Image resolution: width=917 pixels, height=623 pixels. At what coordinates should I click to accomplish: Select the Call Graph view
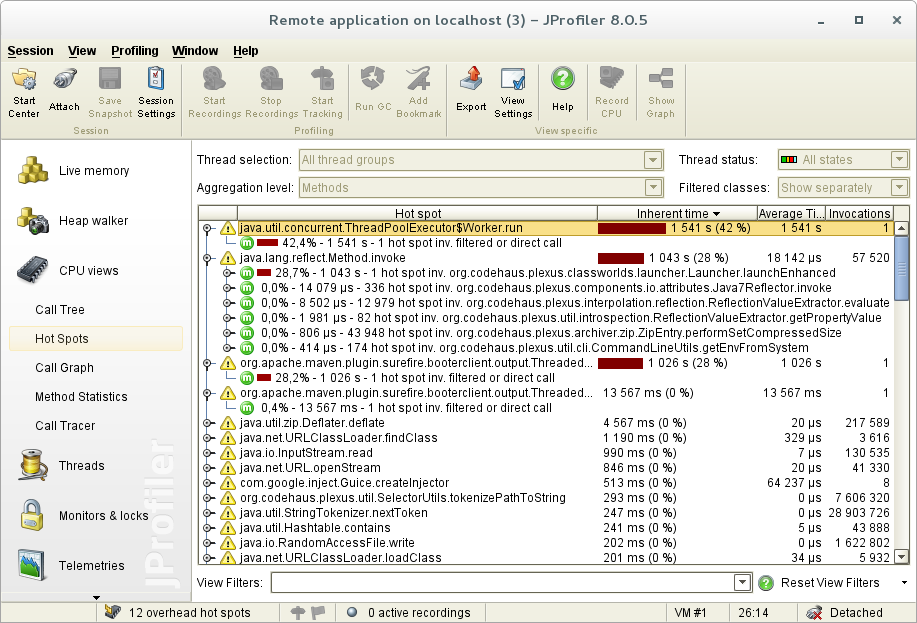click(x=64, y=367)
